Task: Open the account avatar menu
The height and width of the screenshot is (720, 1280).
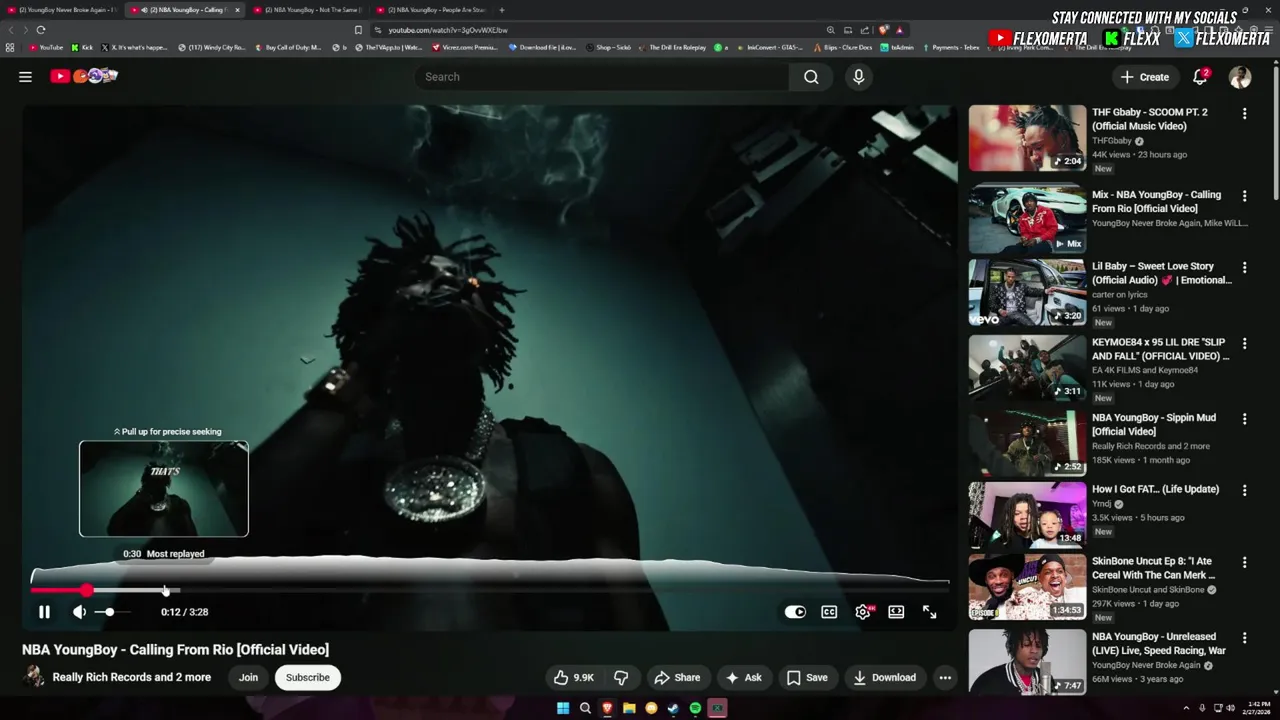Action: (x=1240, y=77)
